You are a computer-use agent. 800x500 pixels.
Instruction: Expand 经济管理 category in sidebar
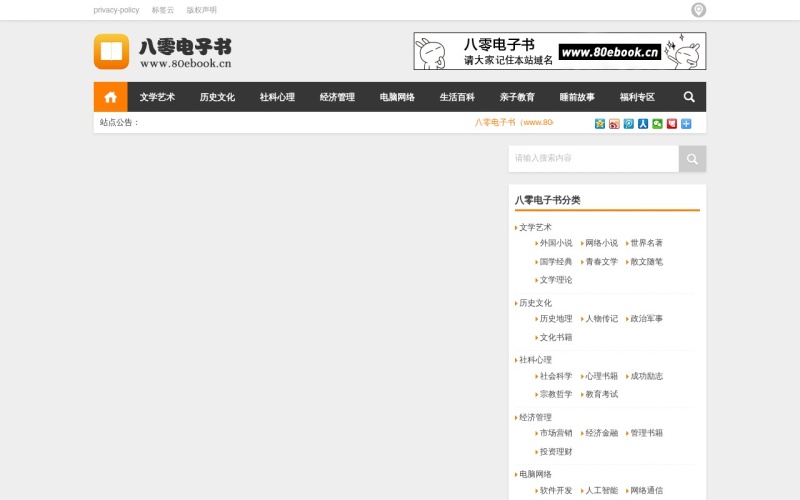535,417
